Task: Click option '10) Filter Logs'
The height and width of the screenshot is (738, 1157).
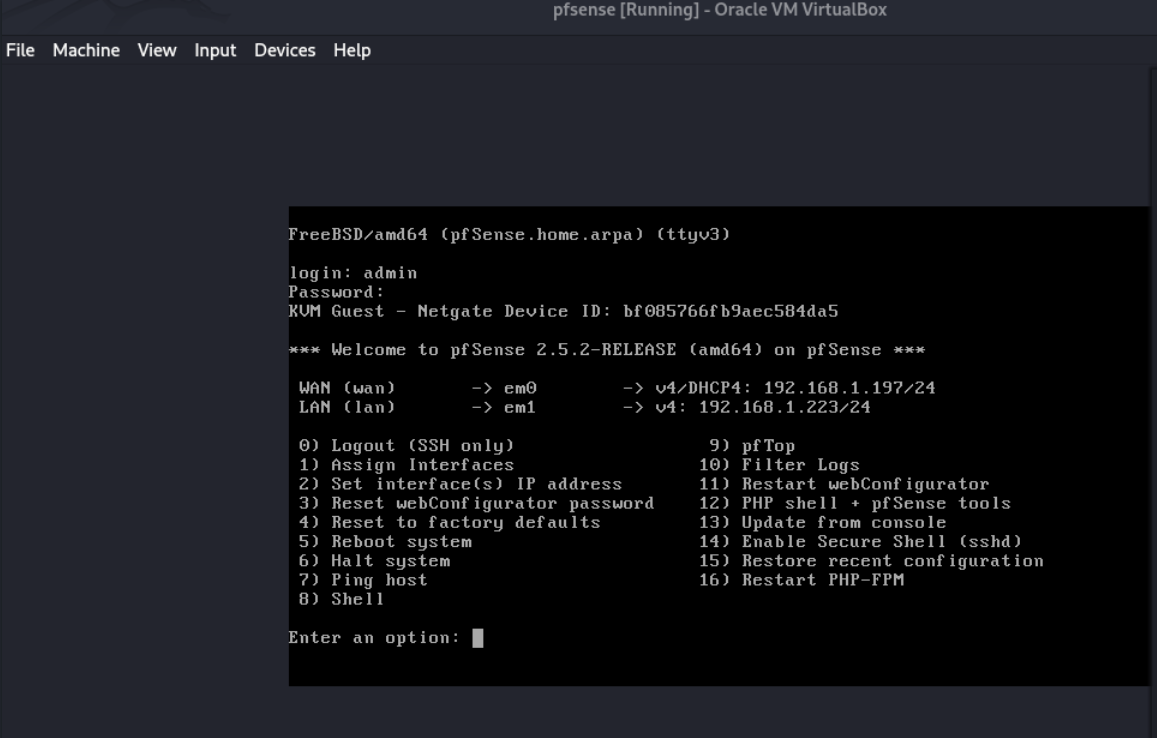Action: [779, 465]
